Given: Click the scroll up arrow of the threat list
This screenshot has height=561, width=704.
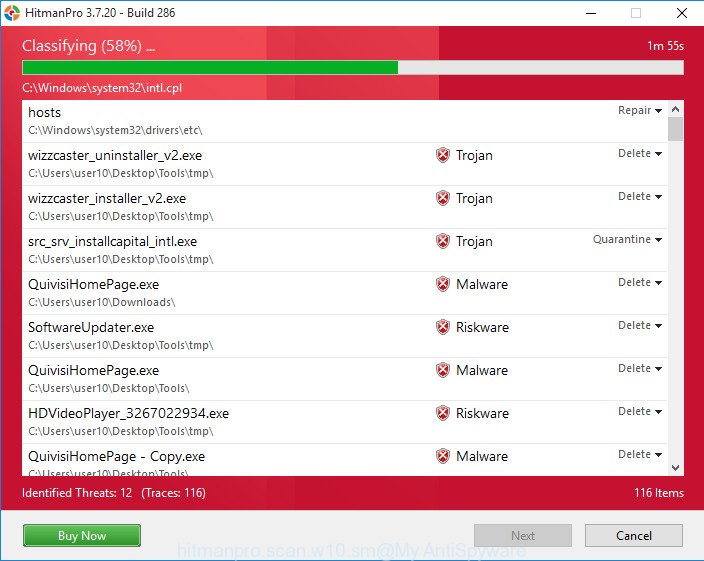Looking at the screenshot, I should [675, 109].
